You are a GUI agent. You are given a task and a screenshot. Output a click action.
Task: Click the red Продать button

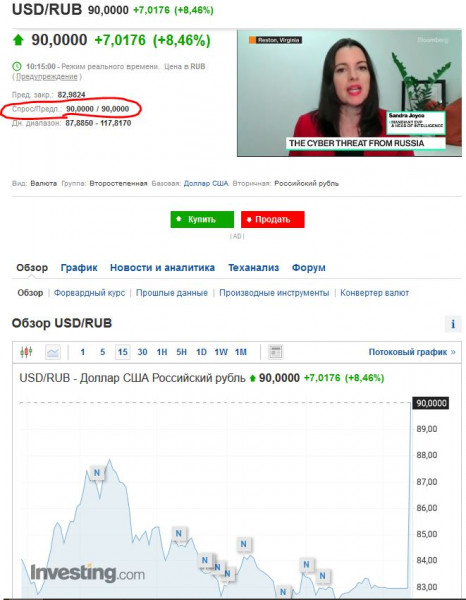pos(272,219)
